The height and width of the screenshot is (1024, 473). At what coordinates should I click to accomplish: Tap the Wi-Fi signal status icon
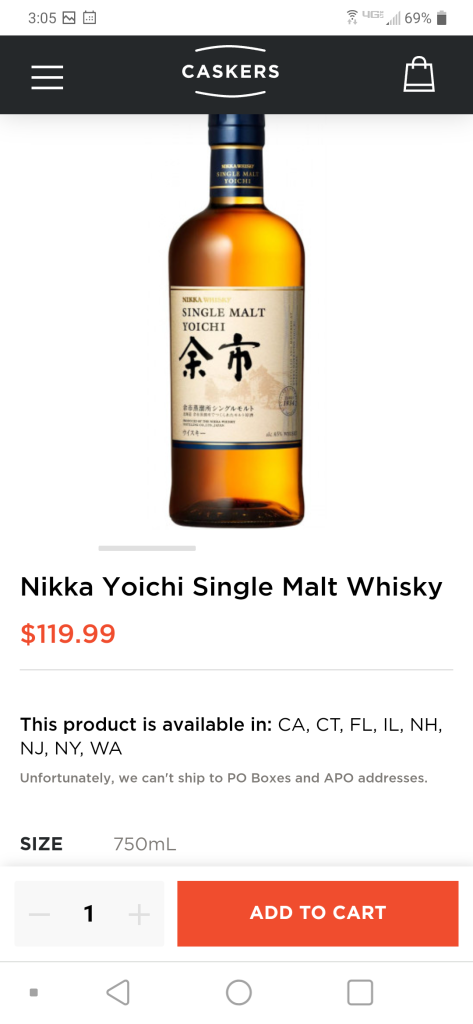point(353,16)
